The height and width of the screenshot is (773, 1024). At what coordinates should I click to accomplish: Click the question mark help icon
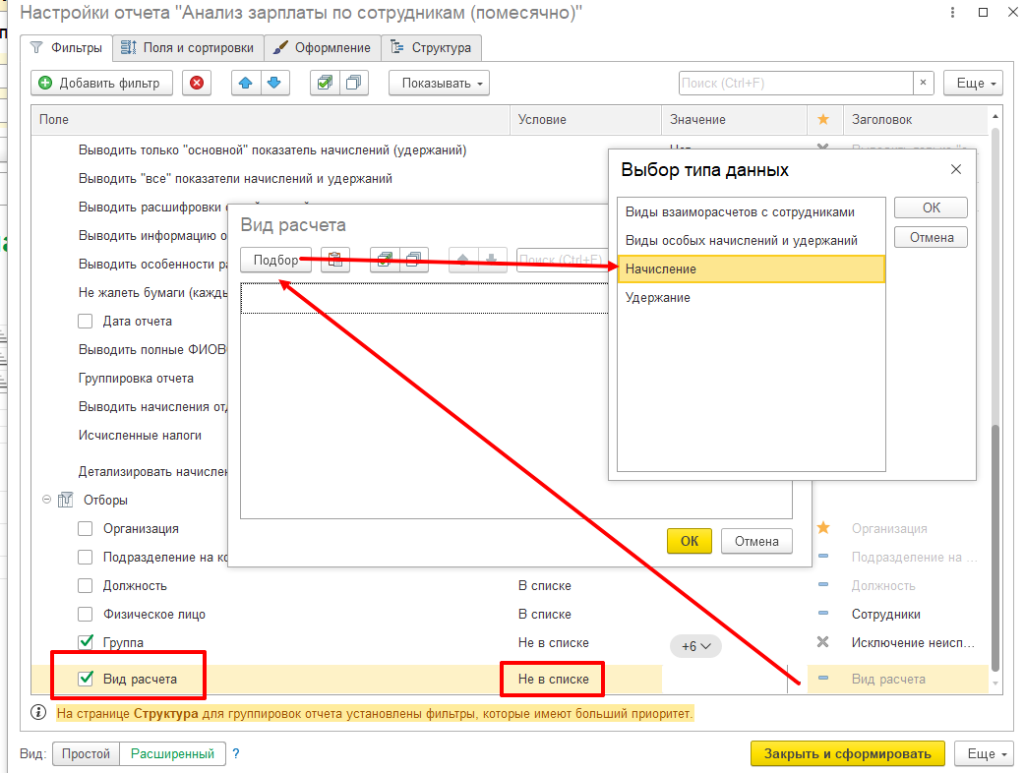236,754
